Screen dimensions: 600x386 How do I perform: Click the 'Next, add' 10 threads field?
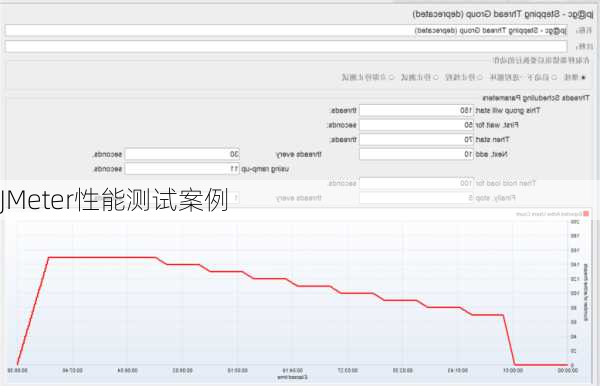pos(416,154)
